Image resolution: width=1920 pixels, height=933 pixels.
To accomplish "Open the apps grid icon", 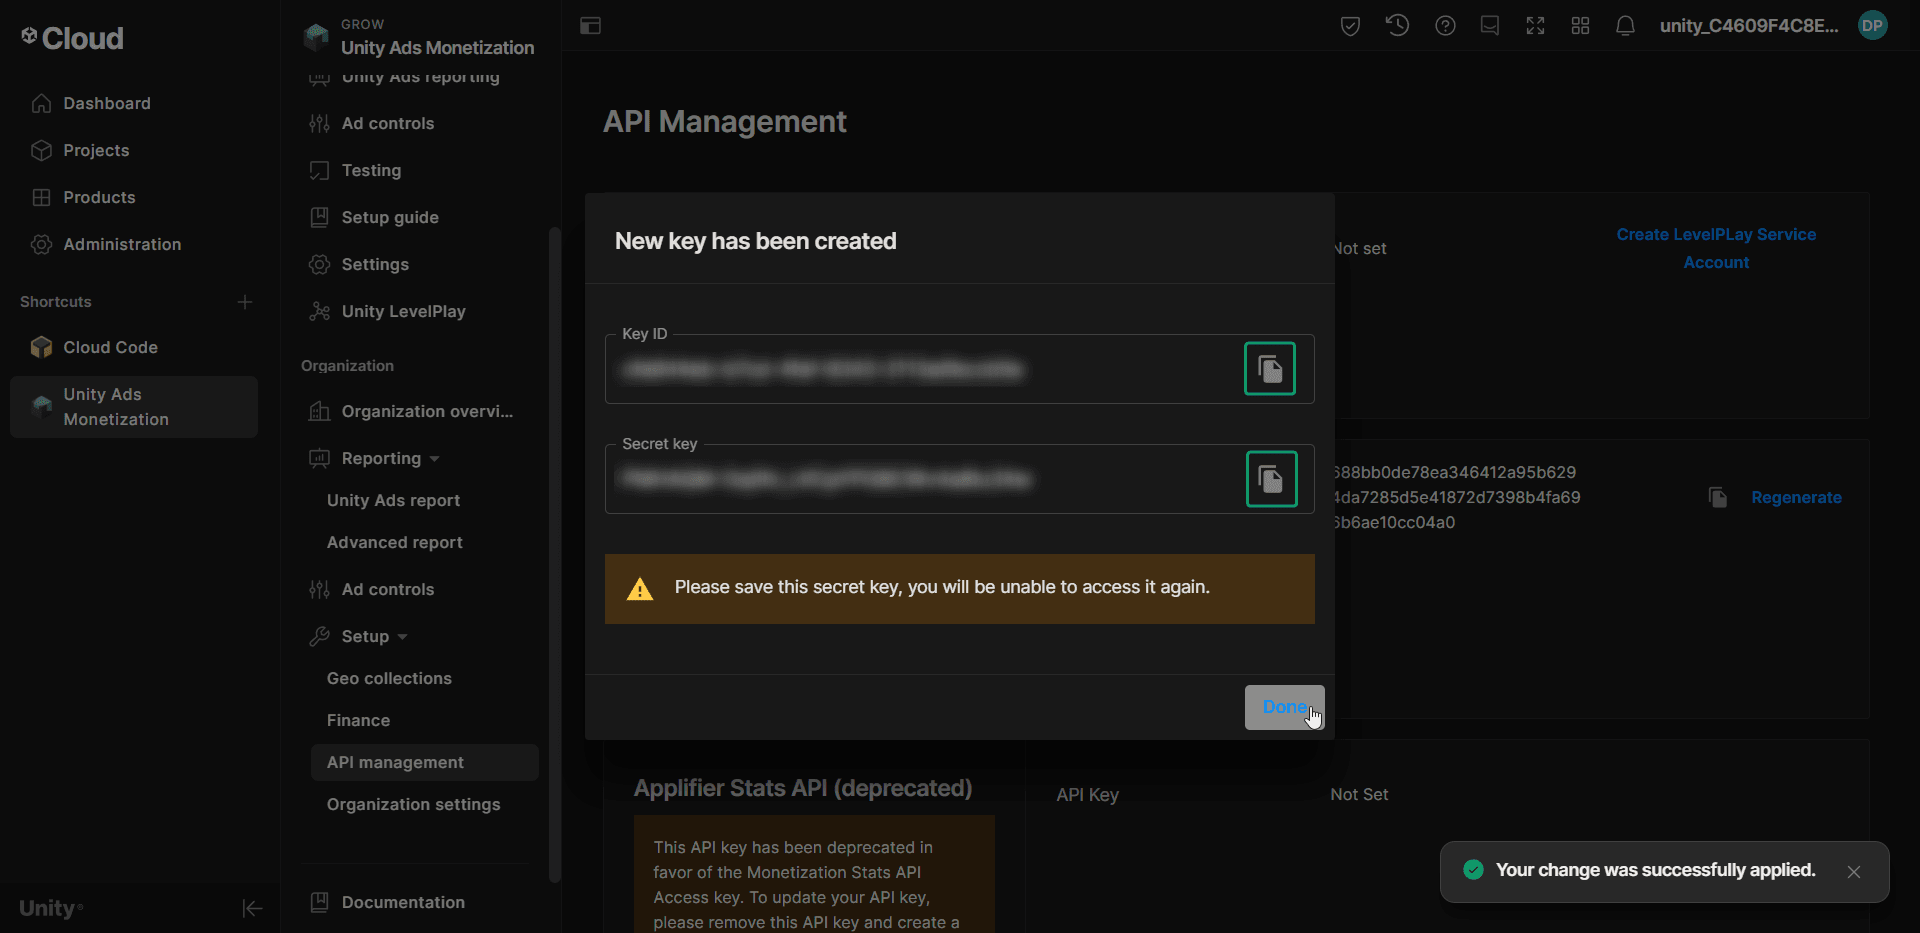I will tap(1580, 26).
